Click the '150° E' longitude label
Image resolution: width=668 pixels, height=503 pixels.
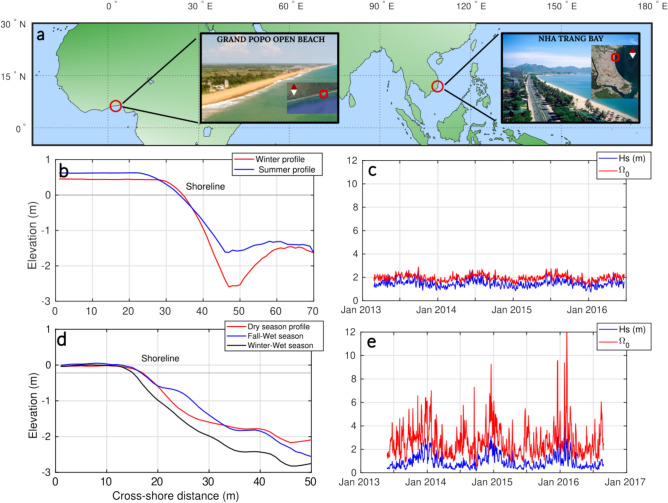[x=562, y=6]
